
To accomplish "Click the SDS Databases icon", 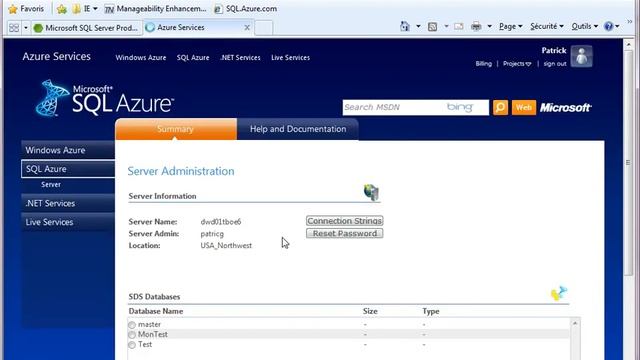I will point(559,293).
